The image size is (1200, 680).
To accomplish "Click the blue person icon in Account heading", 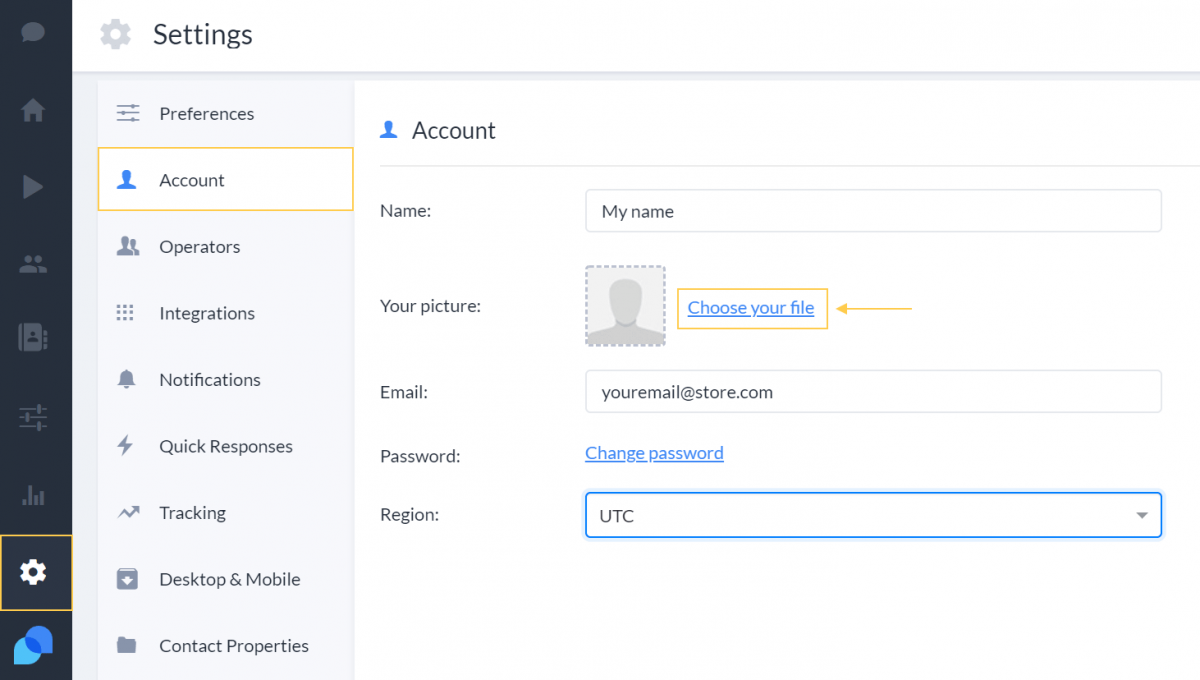I will pyautogui.click(x=389, y=130).
